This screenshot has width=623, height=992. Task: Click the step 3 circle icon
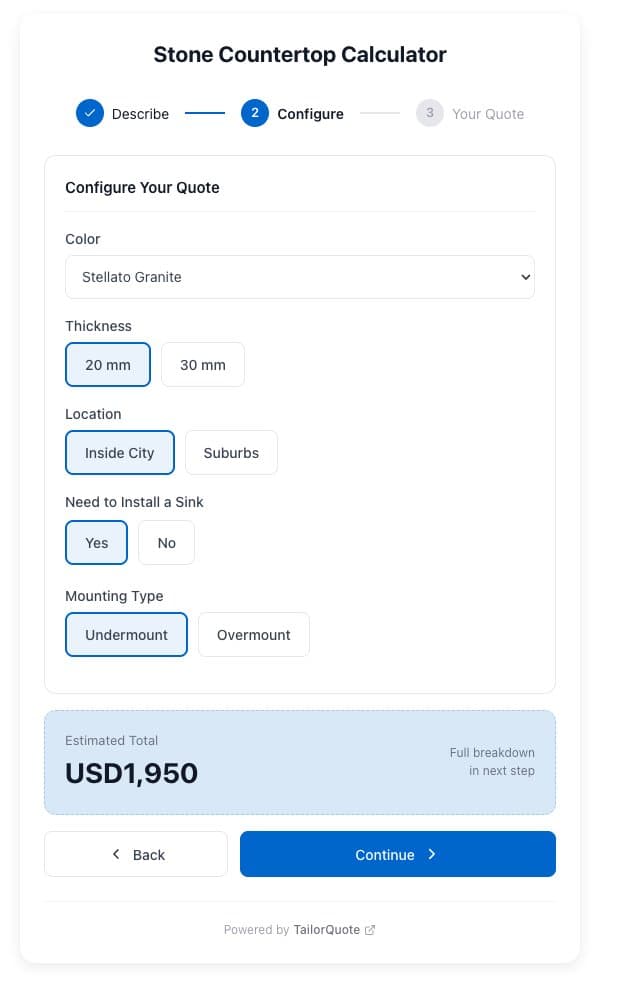coord(430,113)
